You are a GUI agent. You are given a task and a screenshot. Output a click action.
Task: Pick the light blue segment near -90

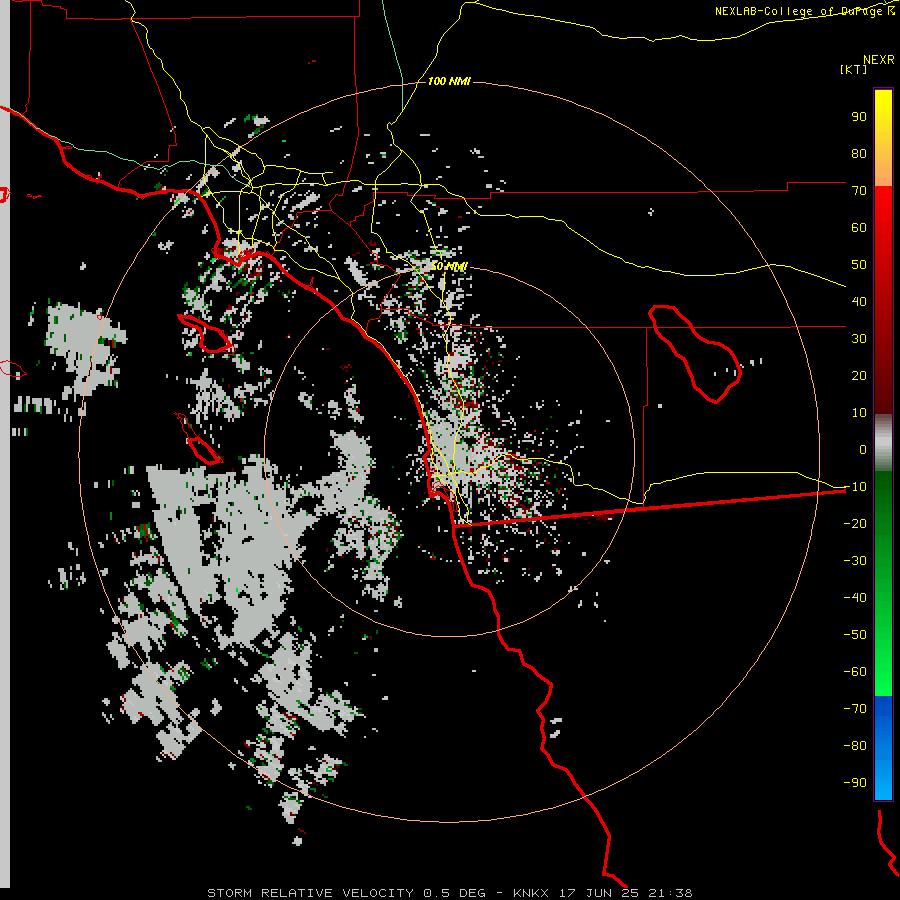[x=883, y=778]
